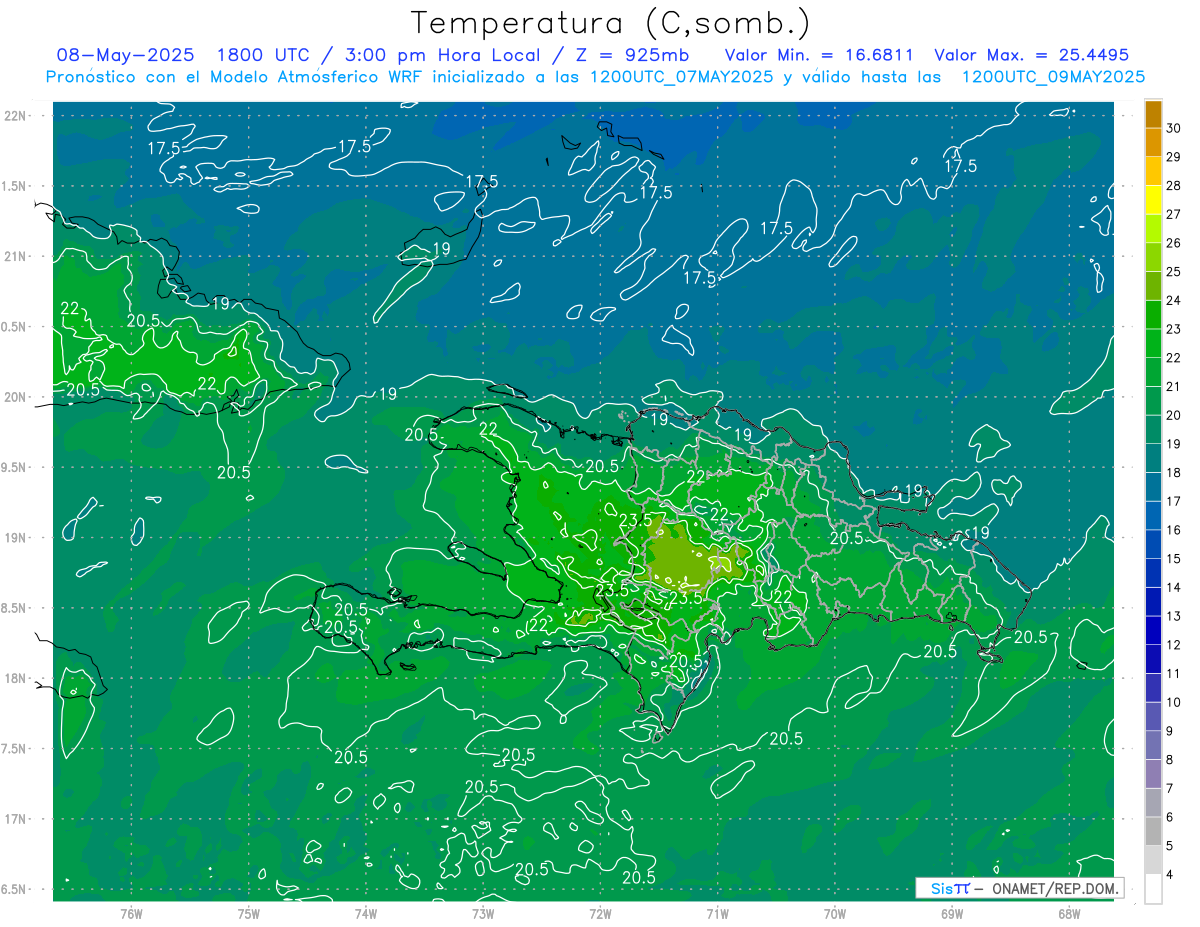Pick the color swatch between 29 and 30
The width and height of the screenshot is (1200, 927).
click(x=1153, y=142)
